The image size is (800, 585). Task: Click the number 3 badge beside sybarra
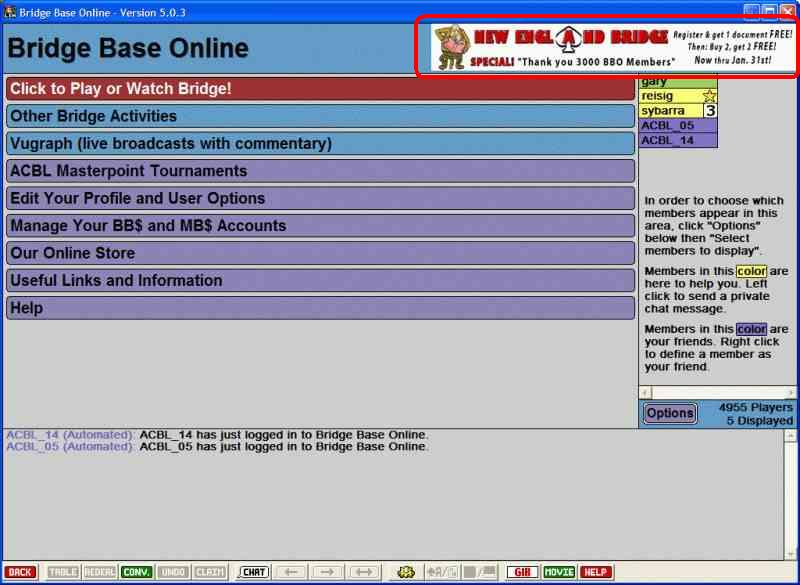[710, 111]
